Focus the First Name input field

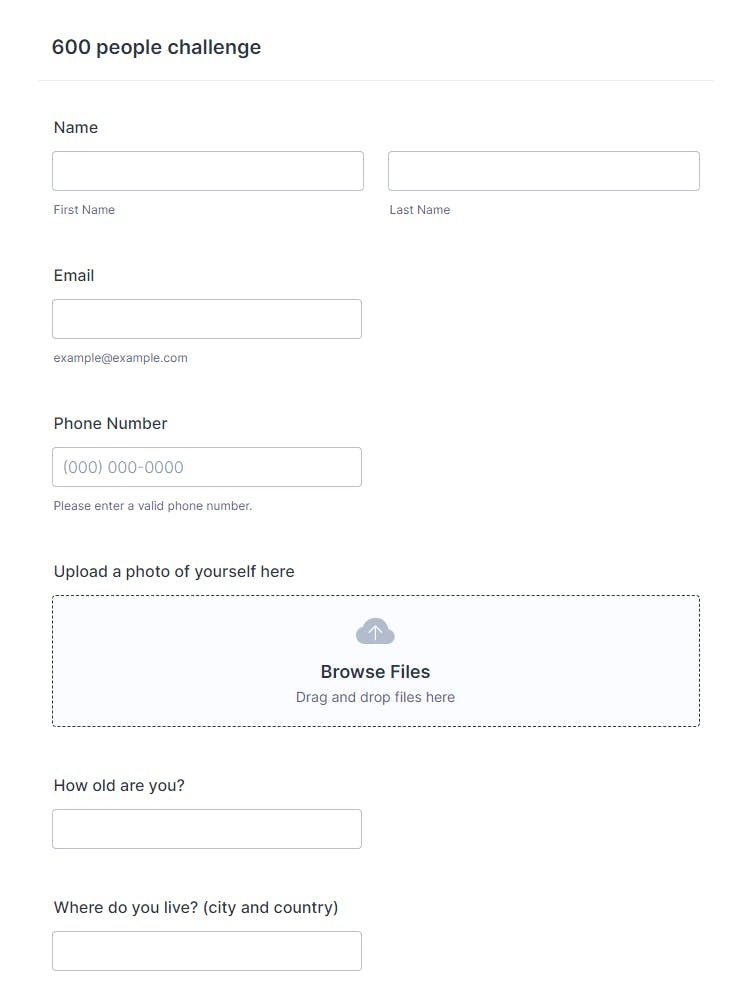[208, 171]
